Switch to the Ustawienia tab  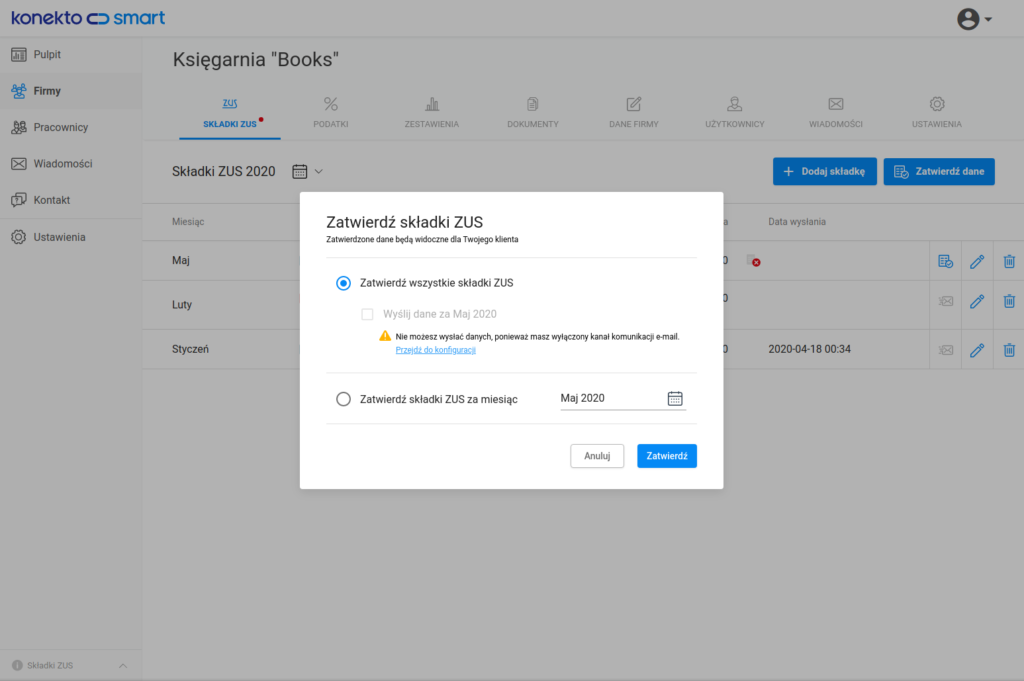937,113
